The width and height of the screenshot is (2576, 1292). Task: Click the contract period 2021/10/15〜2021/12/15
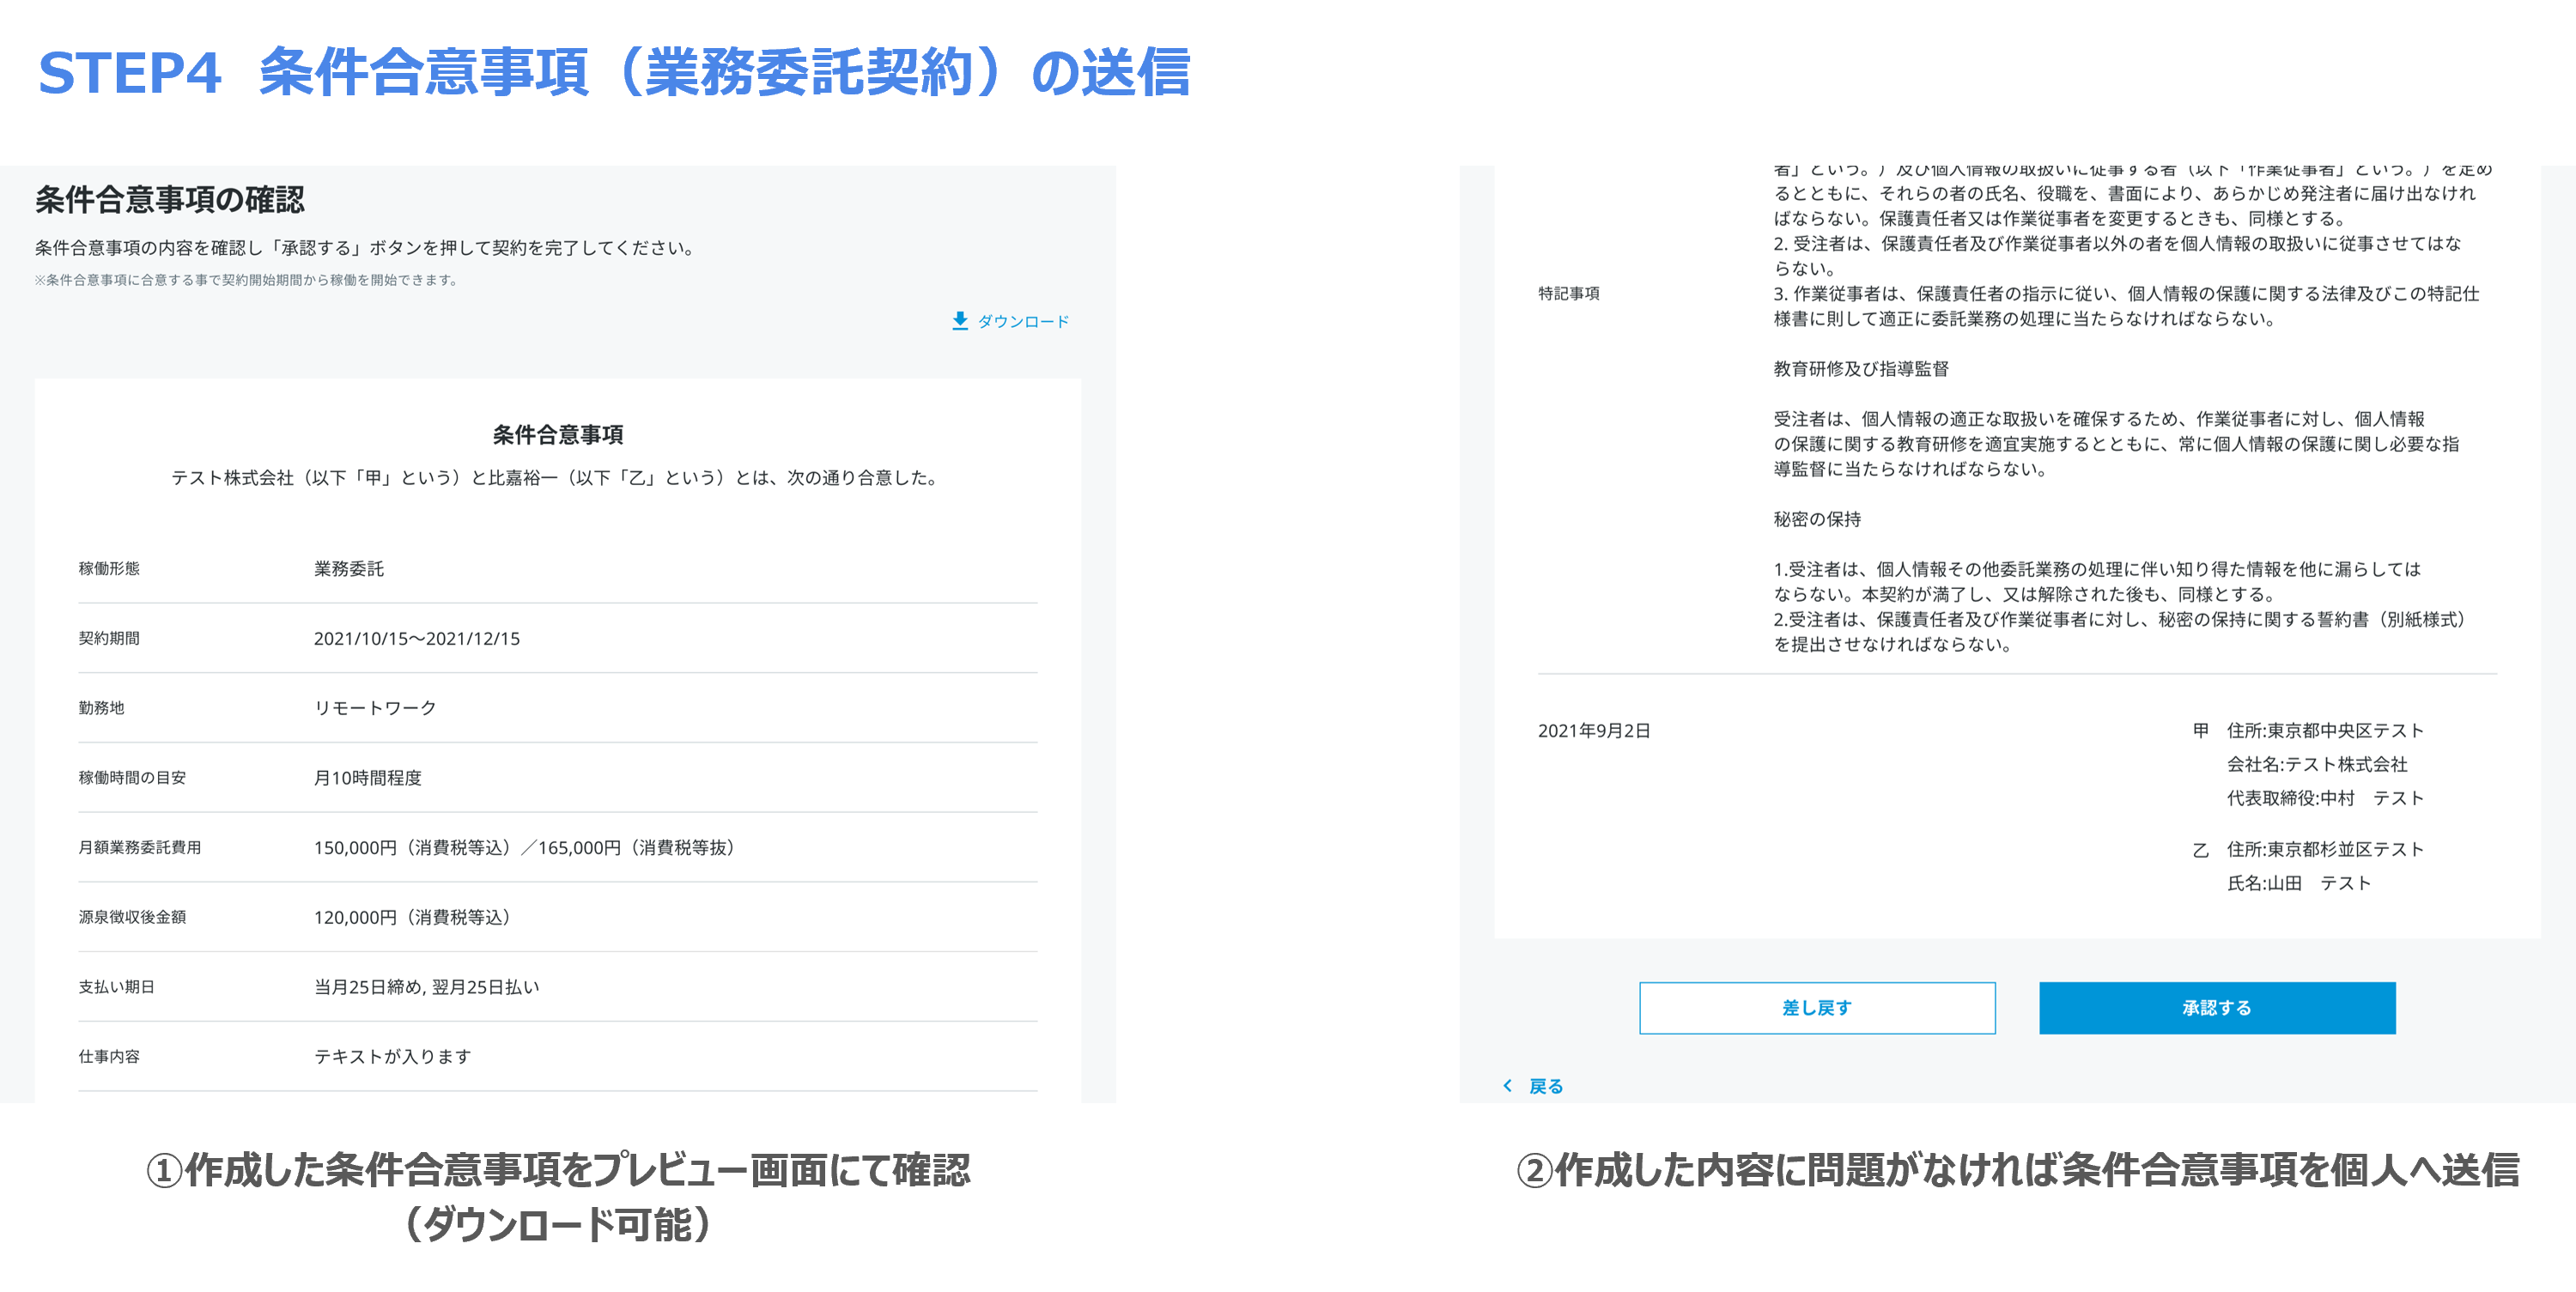point(416,639)
